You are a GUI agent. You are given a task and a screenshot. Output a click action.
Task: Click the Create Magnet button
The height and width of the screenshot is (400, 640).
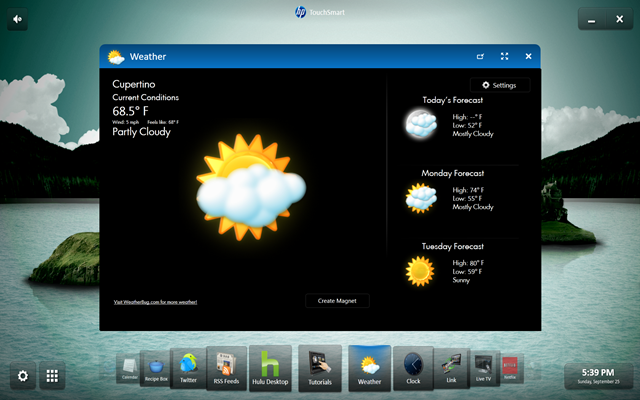pyautogui.click(x=337, y=301)
